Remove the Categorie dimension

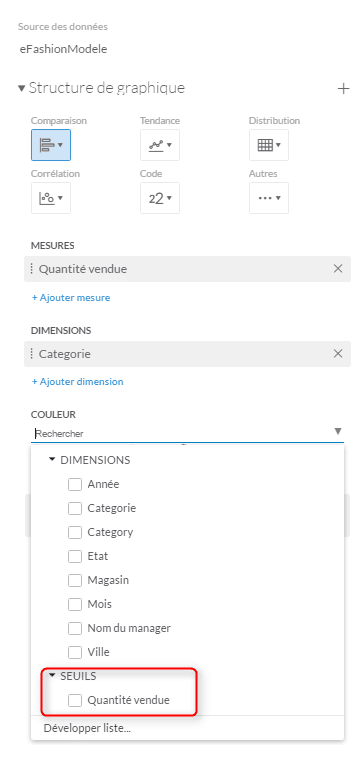338,354
